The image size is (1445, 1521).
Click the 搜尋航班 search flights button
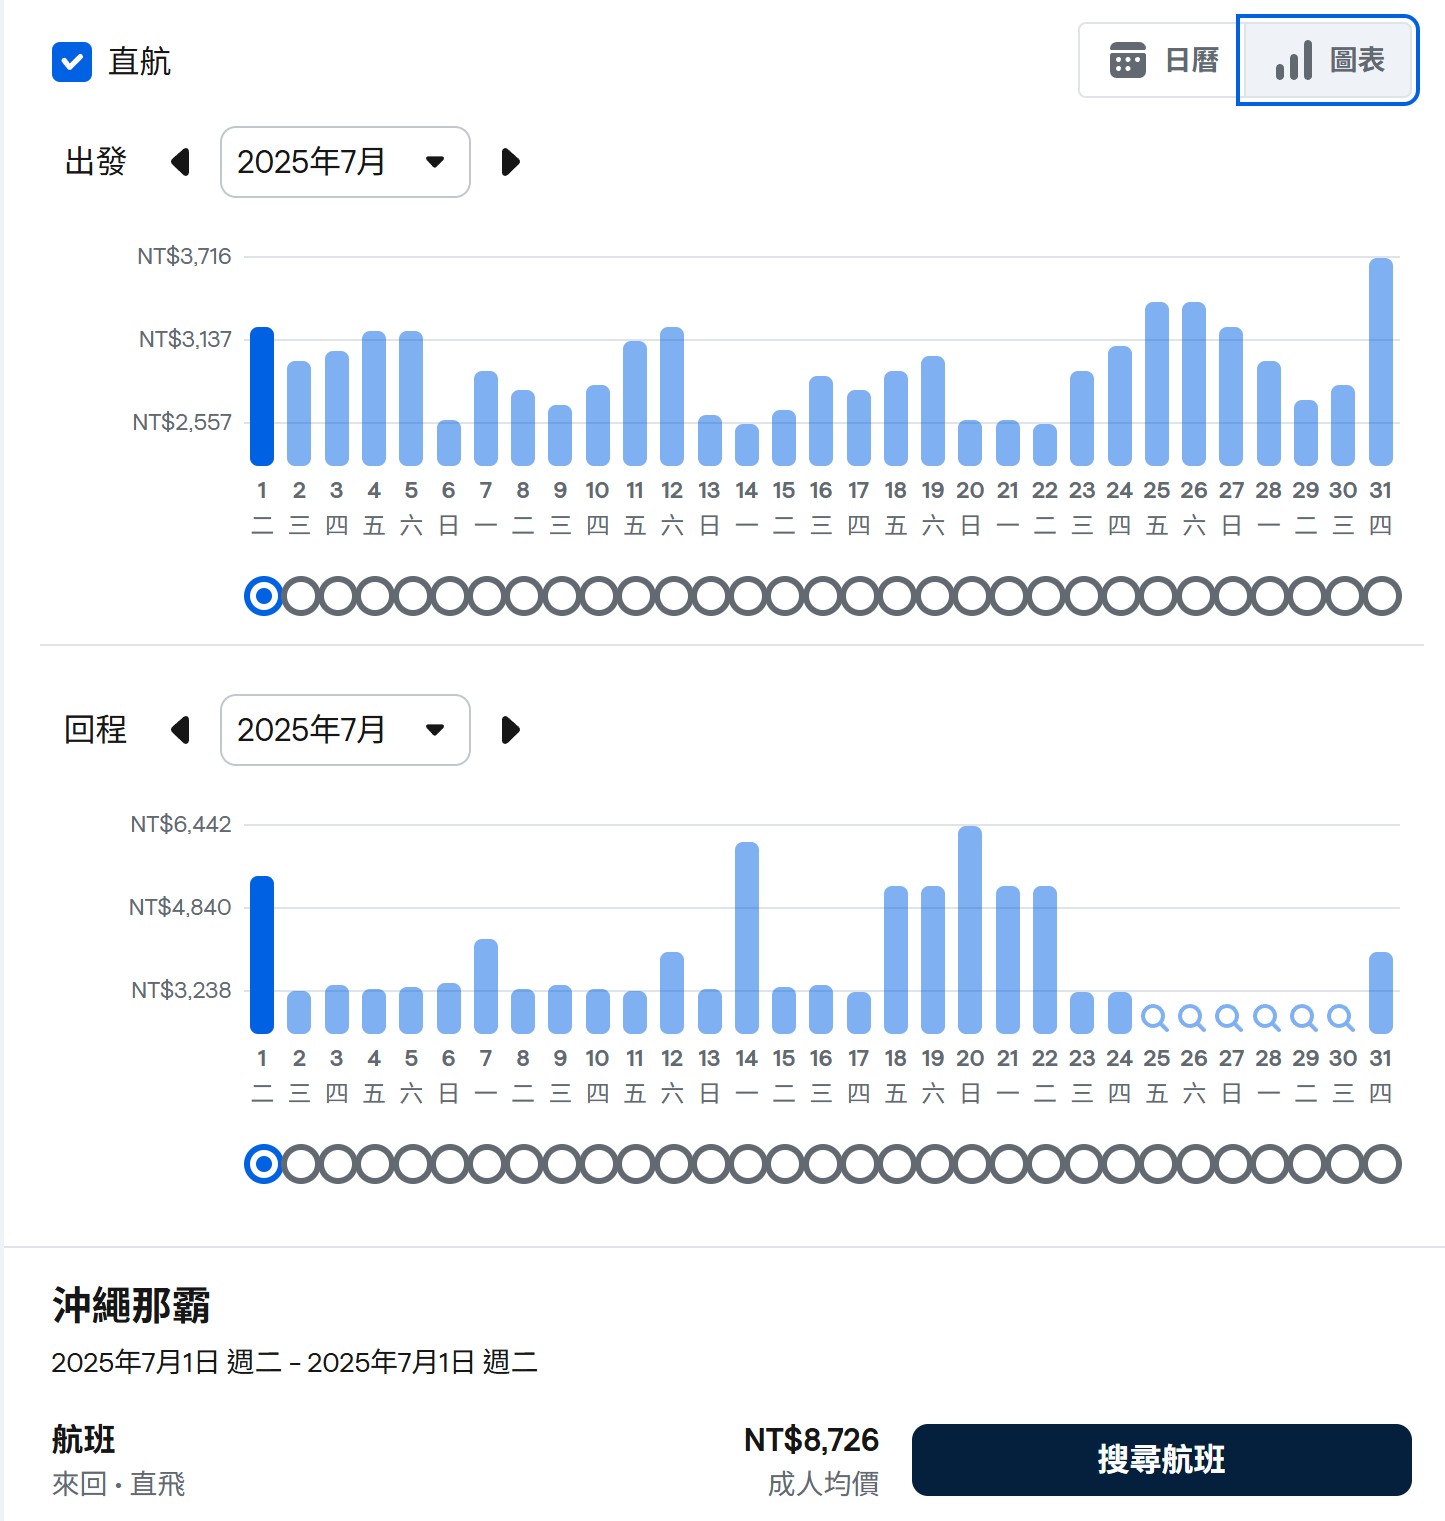[x=1161, y=1460]
